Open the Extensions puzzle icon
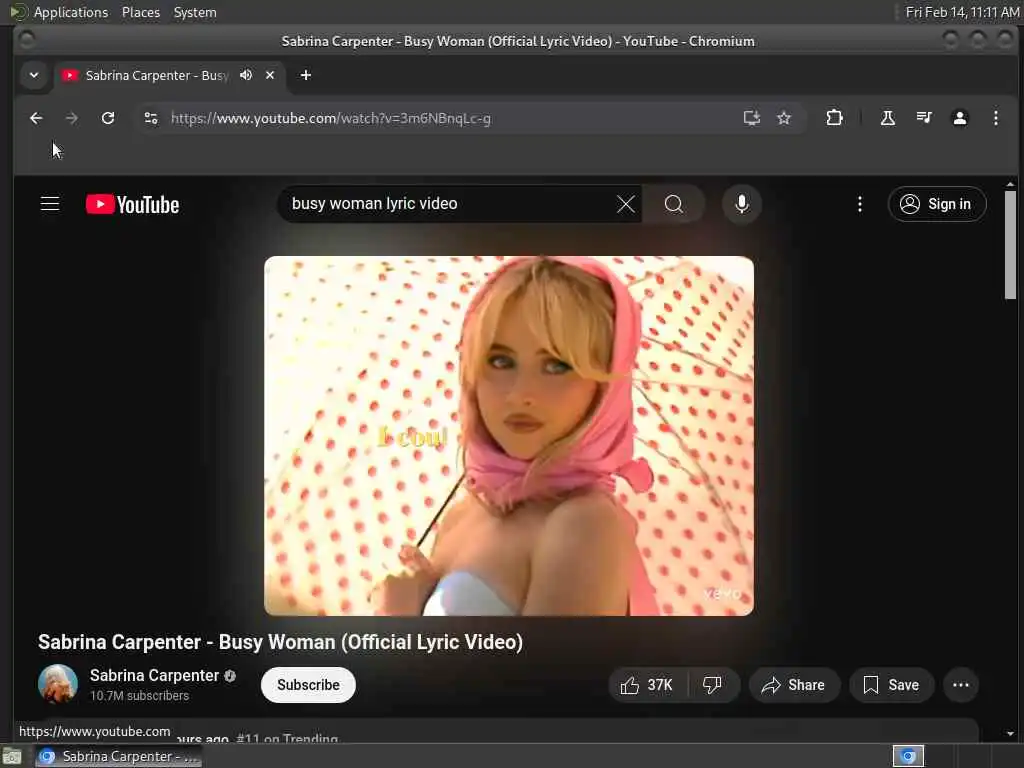Image resolution: width=1024 pixels, height=768 pixels. pos(834,118)
